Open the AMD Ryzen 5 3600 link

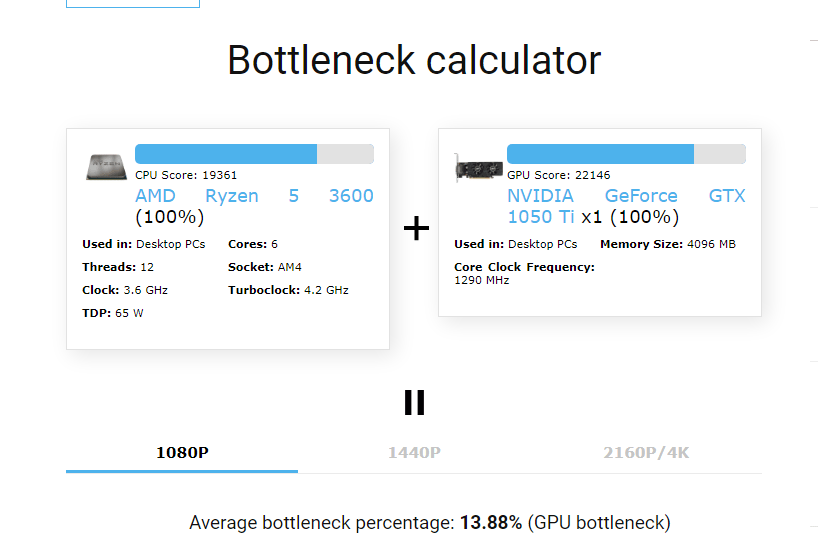pyautogui.click(x=254, y=196)
